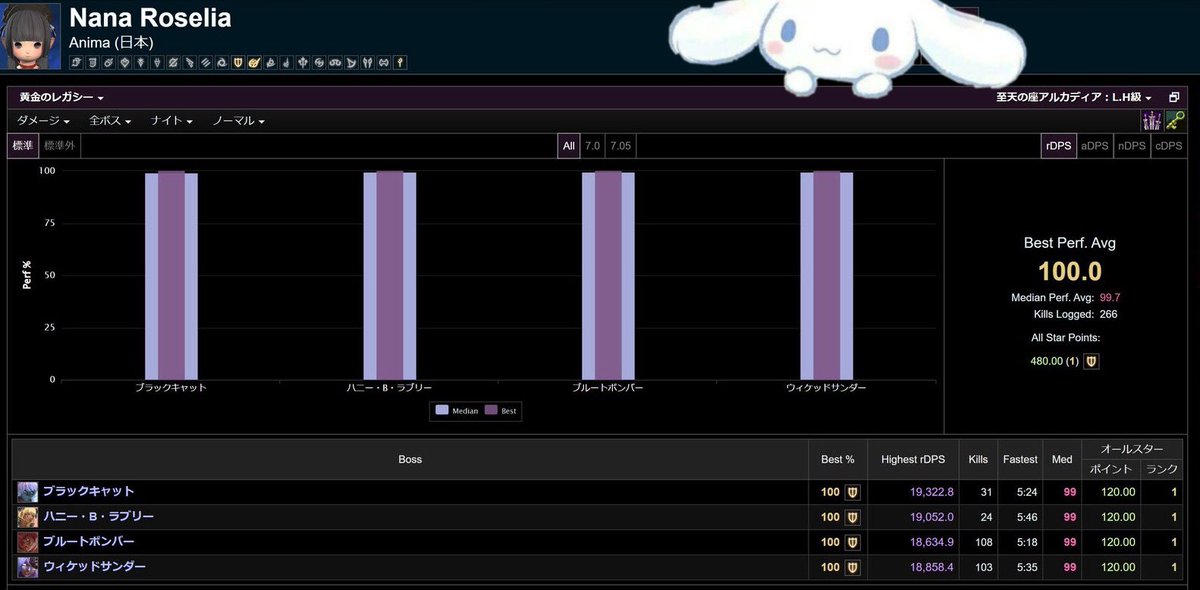
Task: Click the gold key icon above the metric tabs
Action: point(1177,120)
